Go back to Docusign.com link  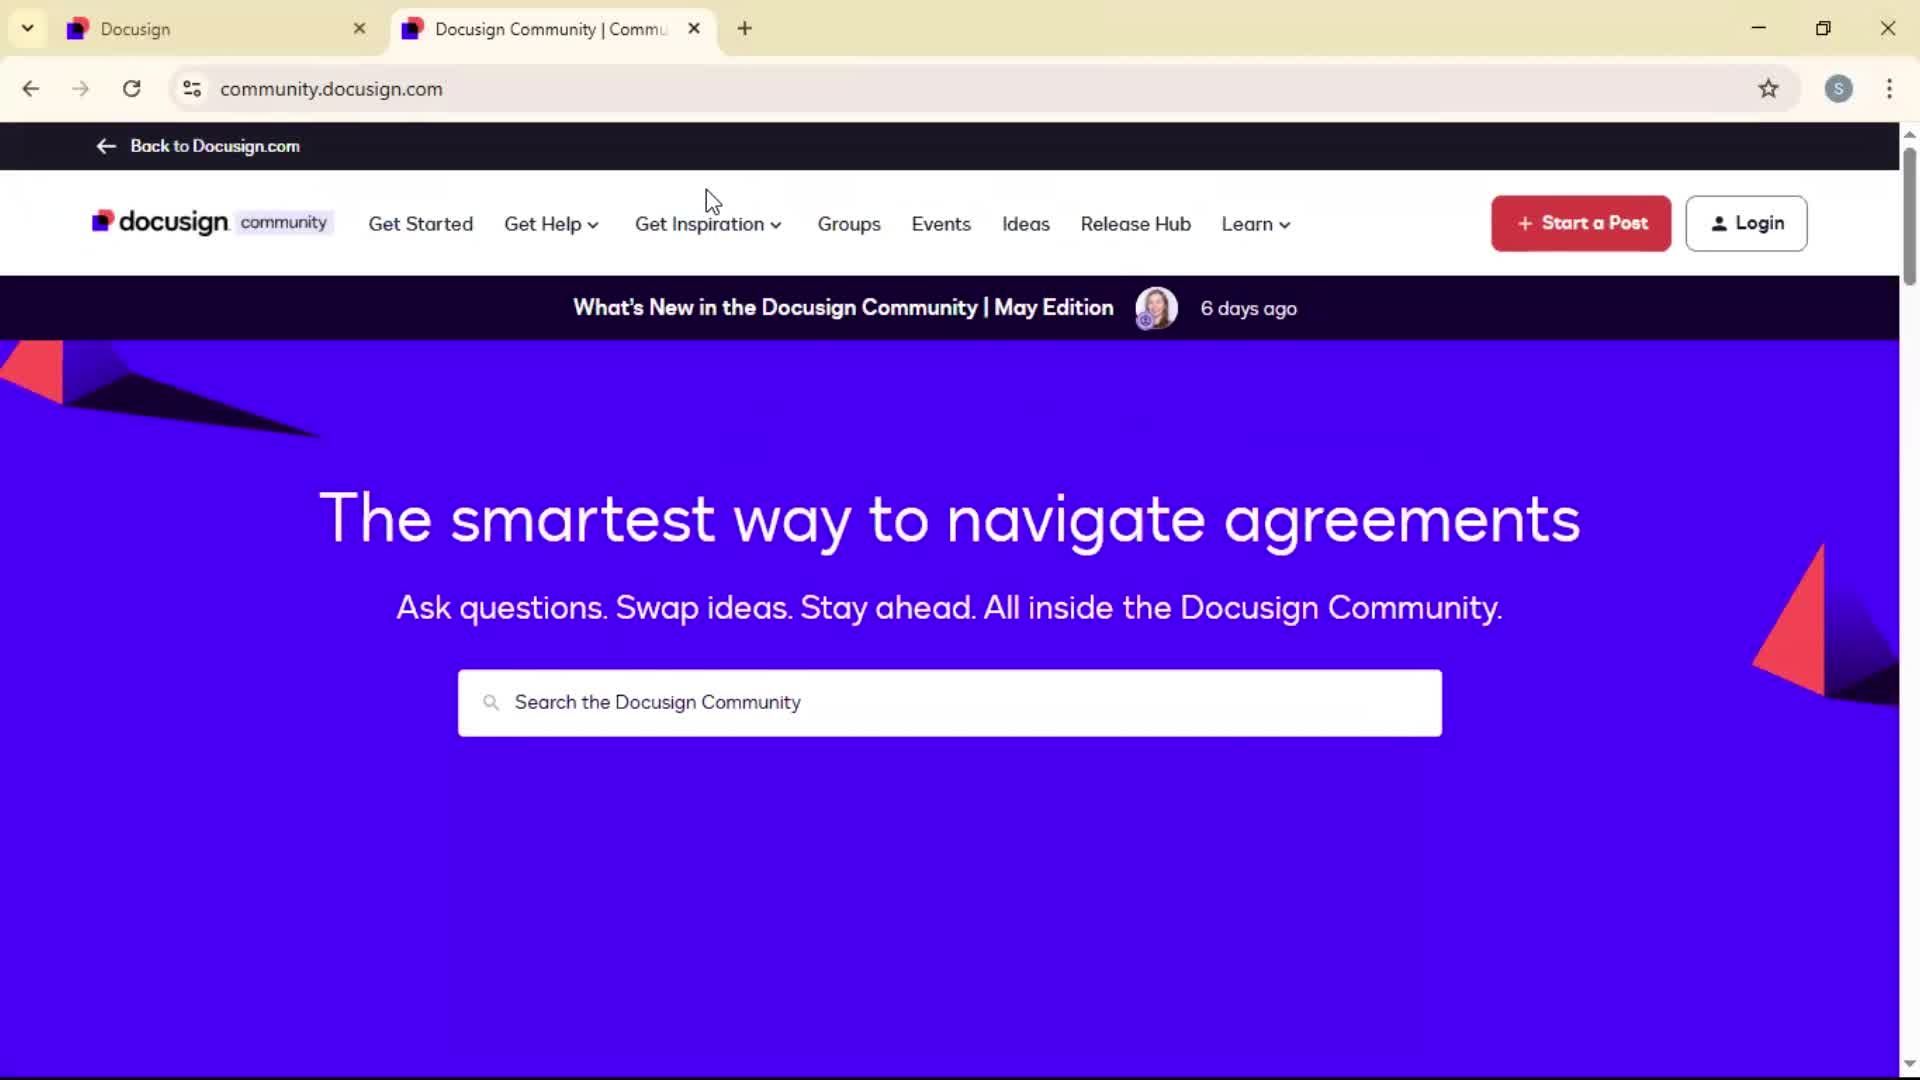point(198,146)
